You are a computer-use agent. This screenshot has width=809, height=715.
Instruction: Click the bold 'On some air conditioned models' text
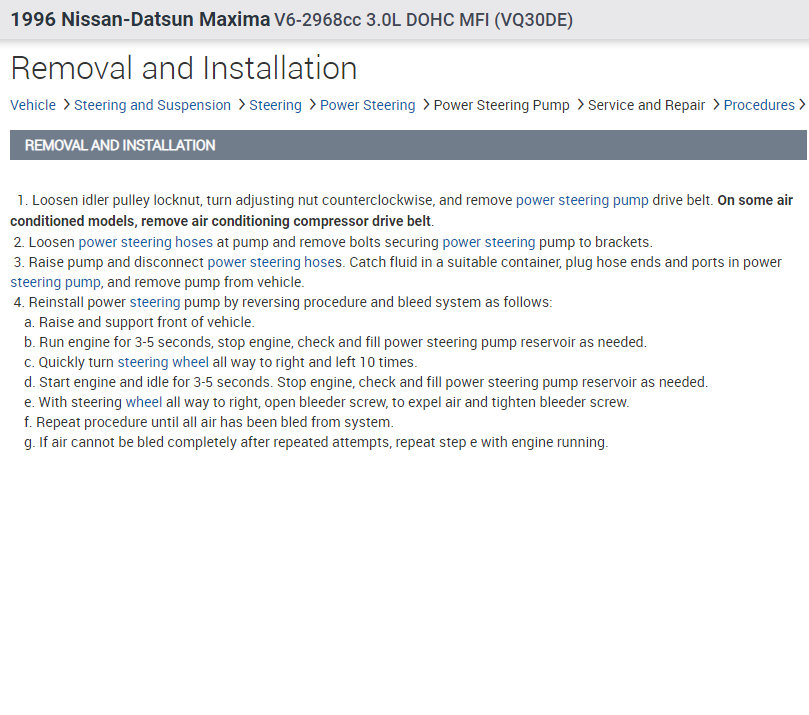point(401,210)
